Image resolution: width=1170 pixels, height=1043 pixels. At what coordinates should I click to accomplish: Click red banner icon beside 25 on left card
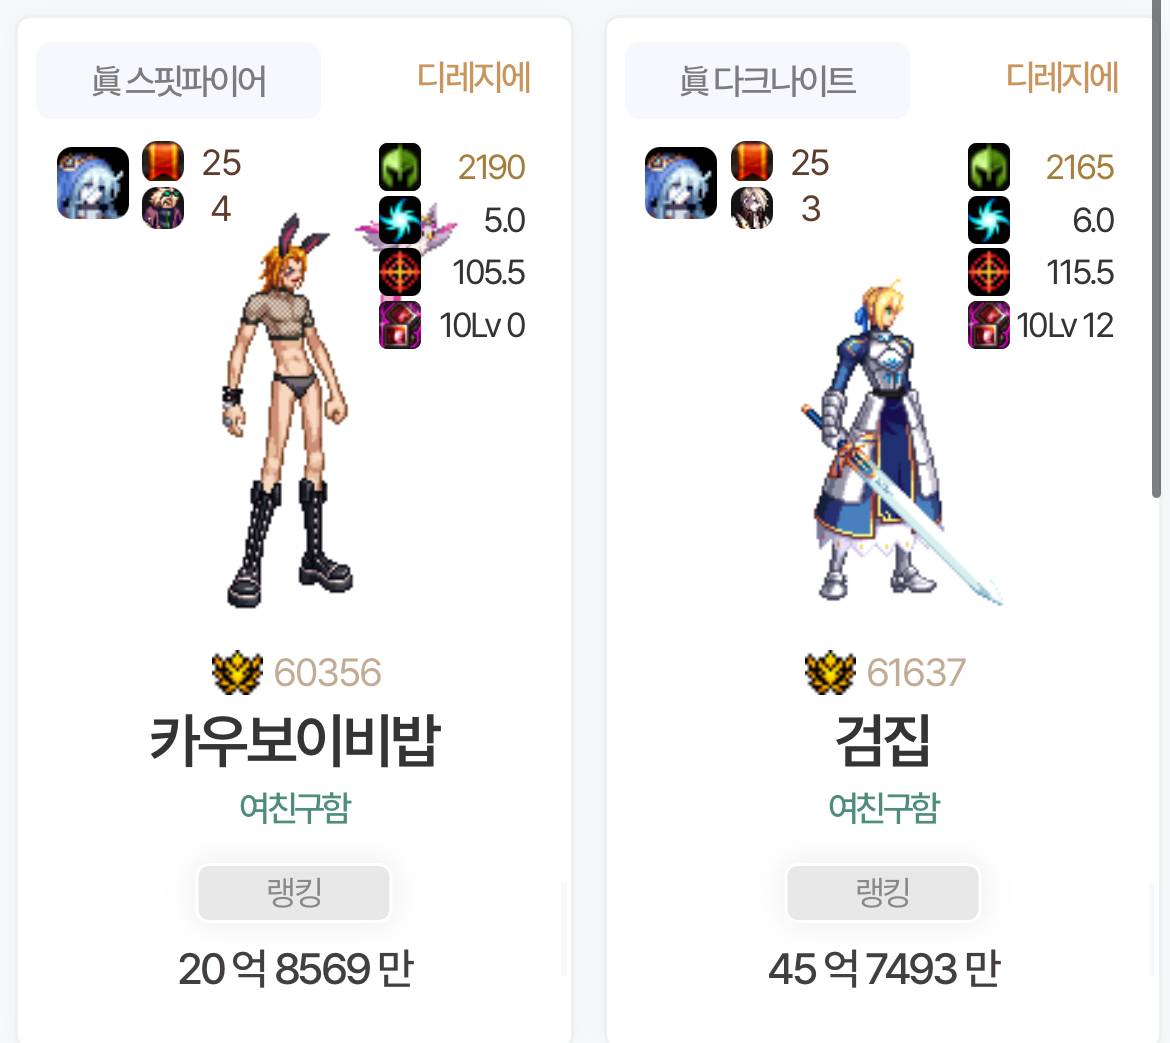click(163, 161)
